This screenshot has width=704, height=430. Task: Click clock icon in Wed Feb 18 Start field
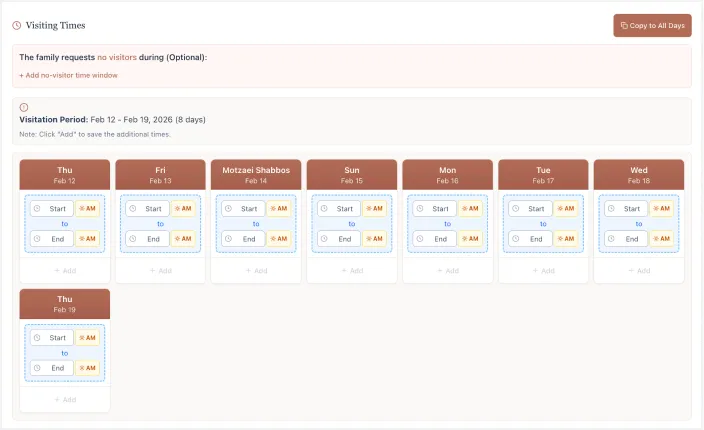coord(611,209)
